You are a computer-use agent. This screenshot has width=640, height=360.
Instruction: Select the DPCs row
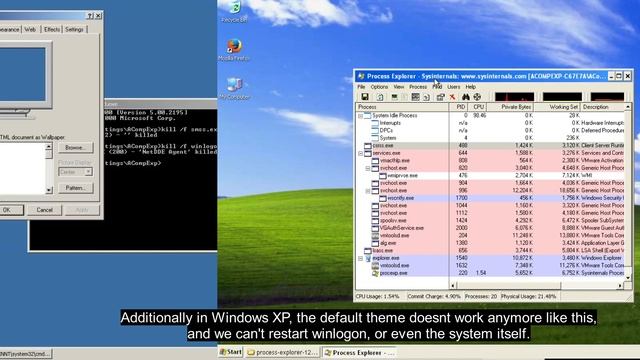(x=490, y=131)
